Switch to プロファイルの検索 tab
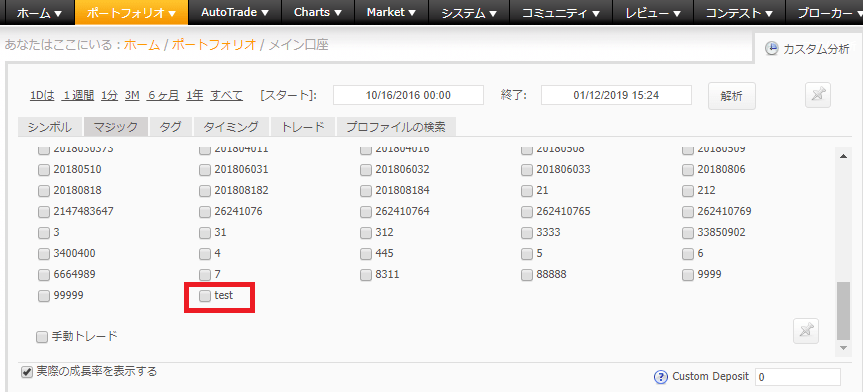Screen dimensions: 863x392 click(x=396, y=127)
